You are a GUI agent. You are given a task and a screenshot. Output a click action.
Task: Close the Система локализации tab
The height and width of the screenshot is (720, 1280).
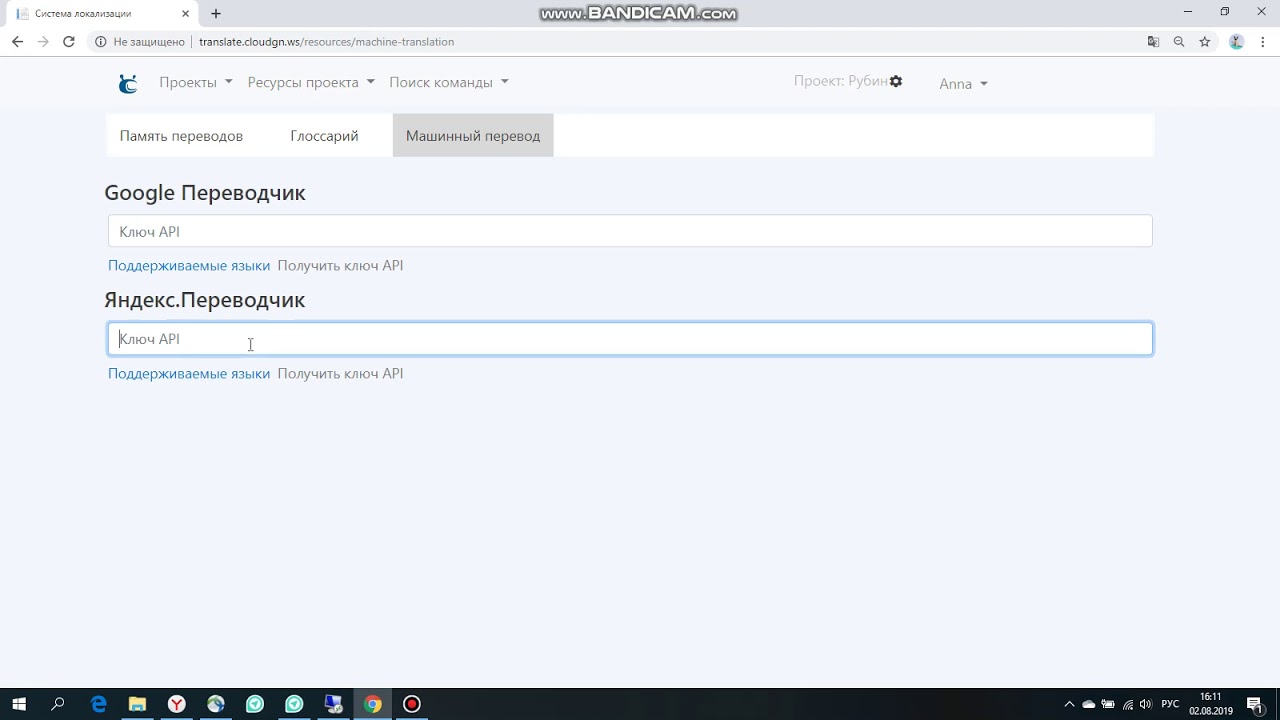[x=185, y=14]
